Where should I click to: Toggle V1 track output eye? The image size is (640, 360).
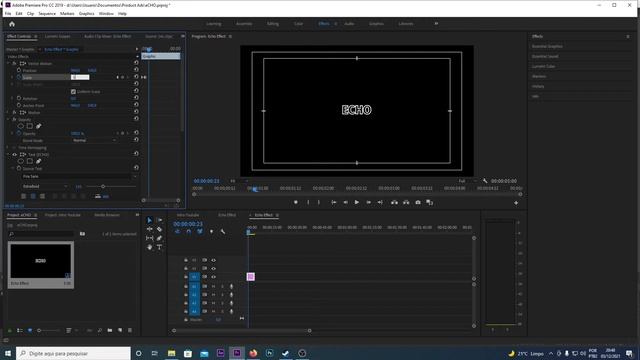[x=213, y=277]
